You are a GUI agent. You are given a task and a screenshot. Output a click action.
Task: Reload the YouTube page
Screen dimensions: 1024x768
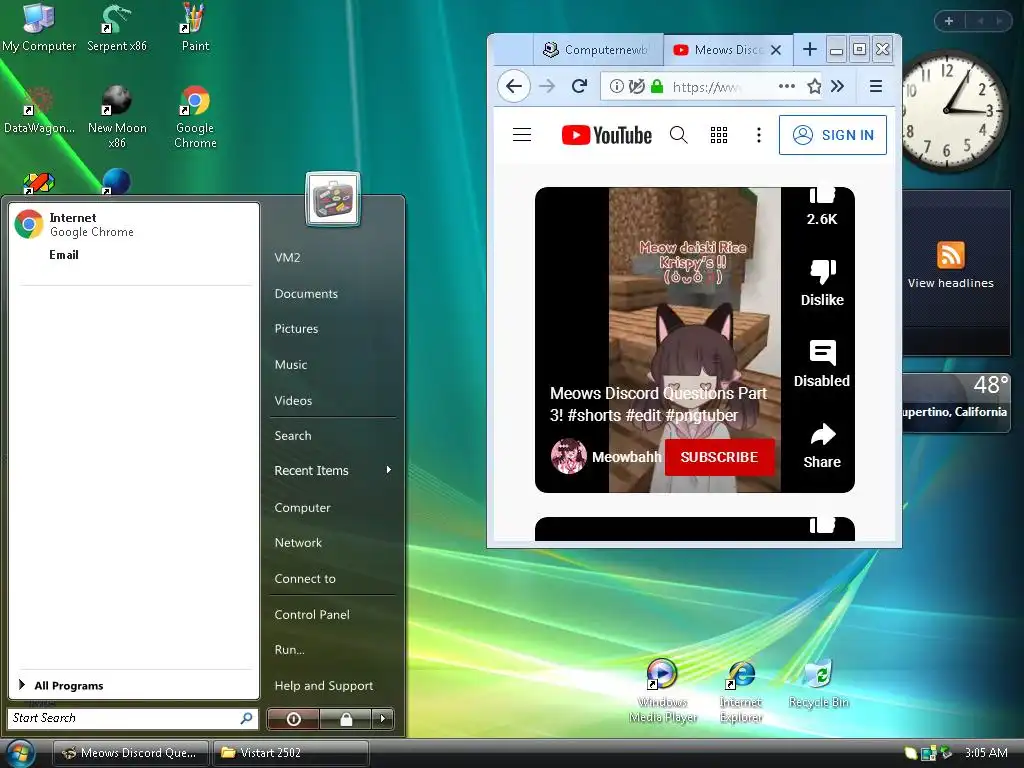(579, 86)
